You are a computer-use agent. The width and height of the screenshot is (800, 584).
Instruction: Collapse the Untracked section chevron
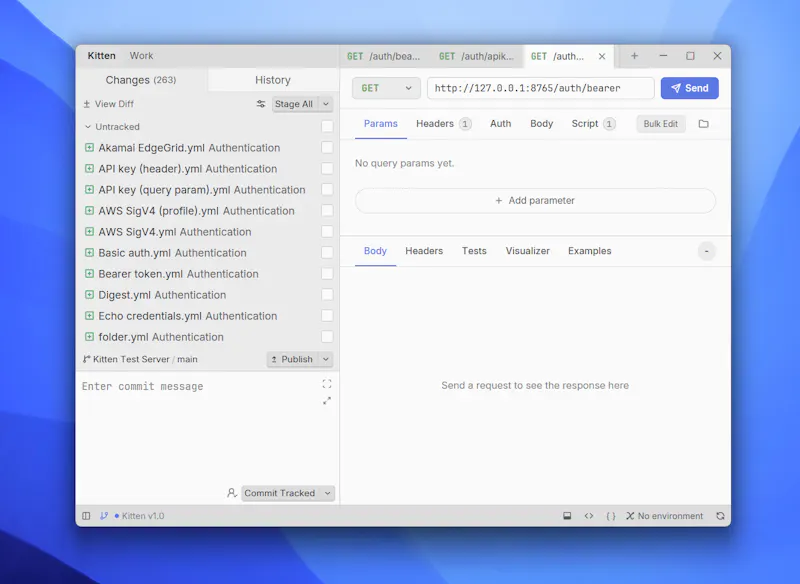88,126
